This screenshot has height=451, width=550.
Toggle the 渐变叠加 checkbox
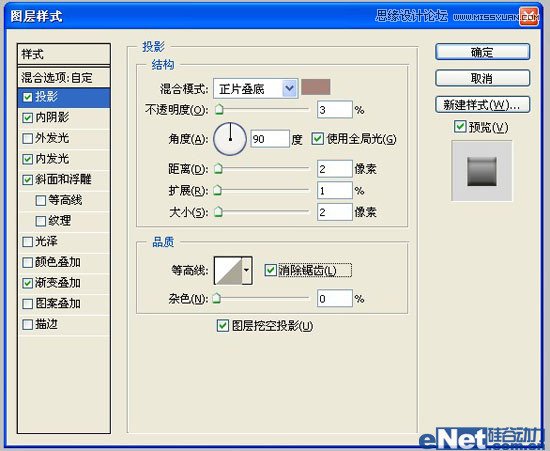27,283
